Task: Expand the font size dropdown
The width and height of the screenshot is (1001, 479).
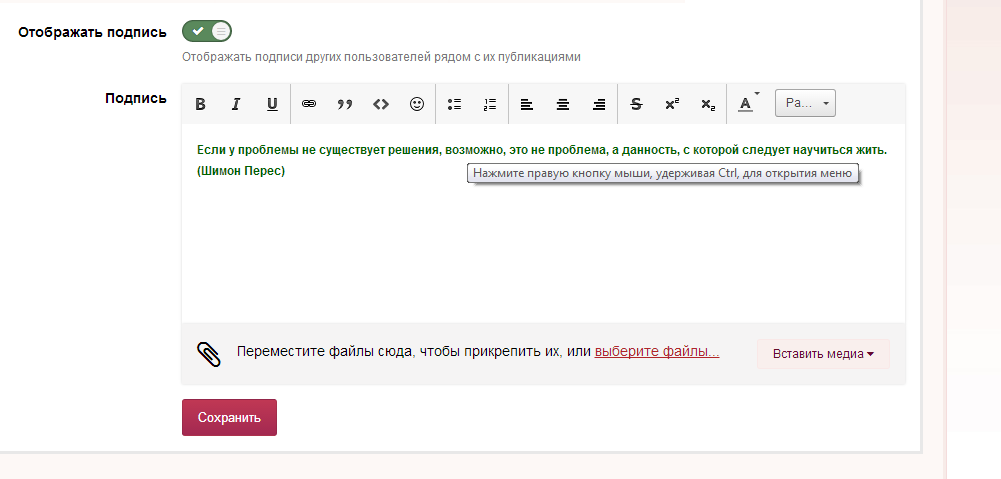Action: point(805,104)
